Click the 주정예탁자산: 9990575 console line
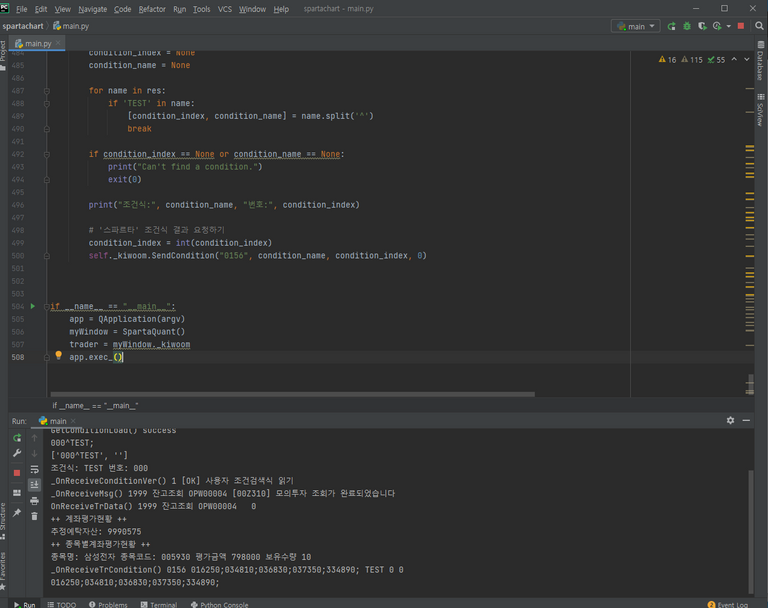 (96, 532)
